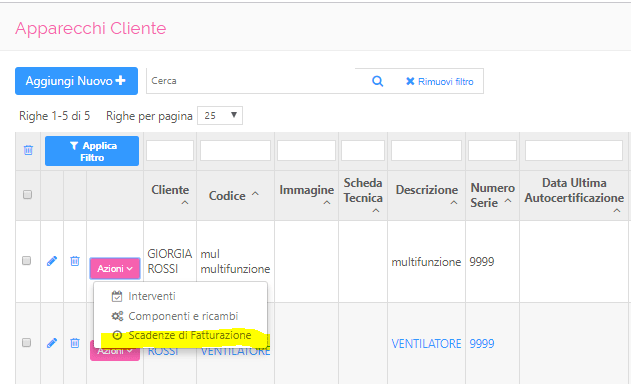Sort by Data Ultima Autocertificazione arrow
Viewport: 631px width, 384px height.
click(x=617, y=211)
